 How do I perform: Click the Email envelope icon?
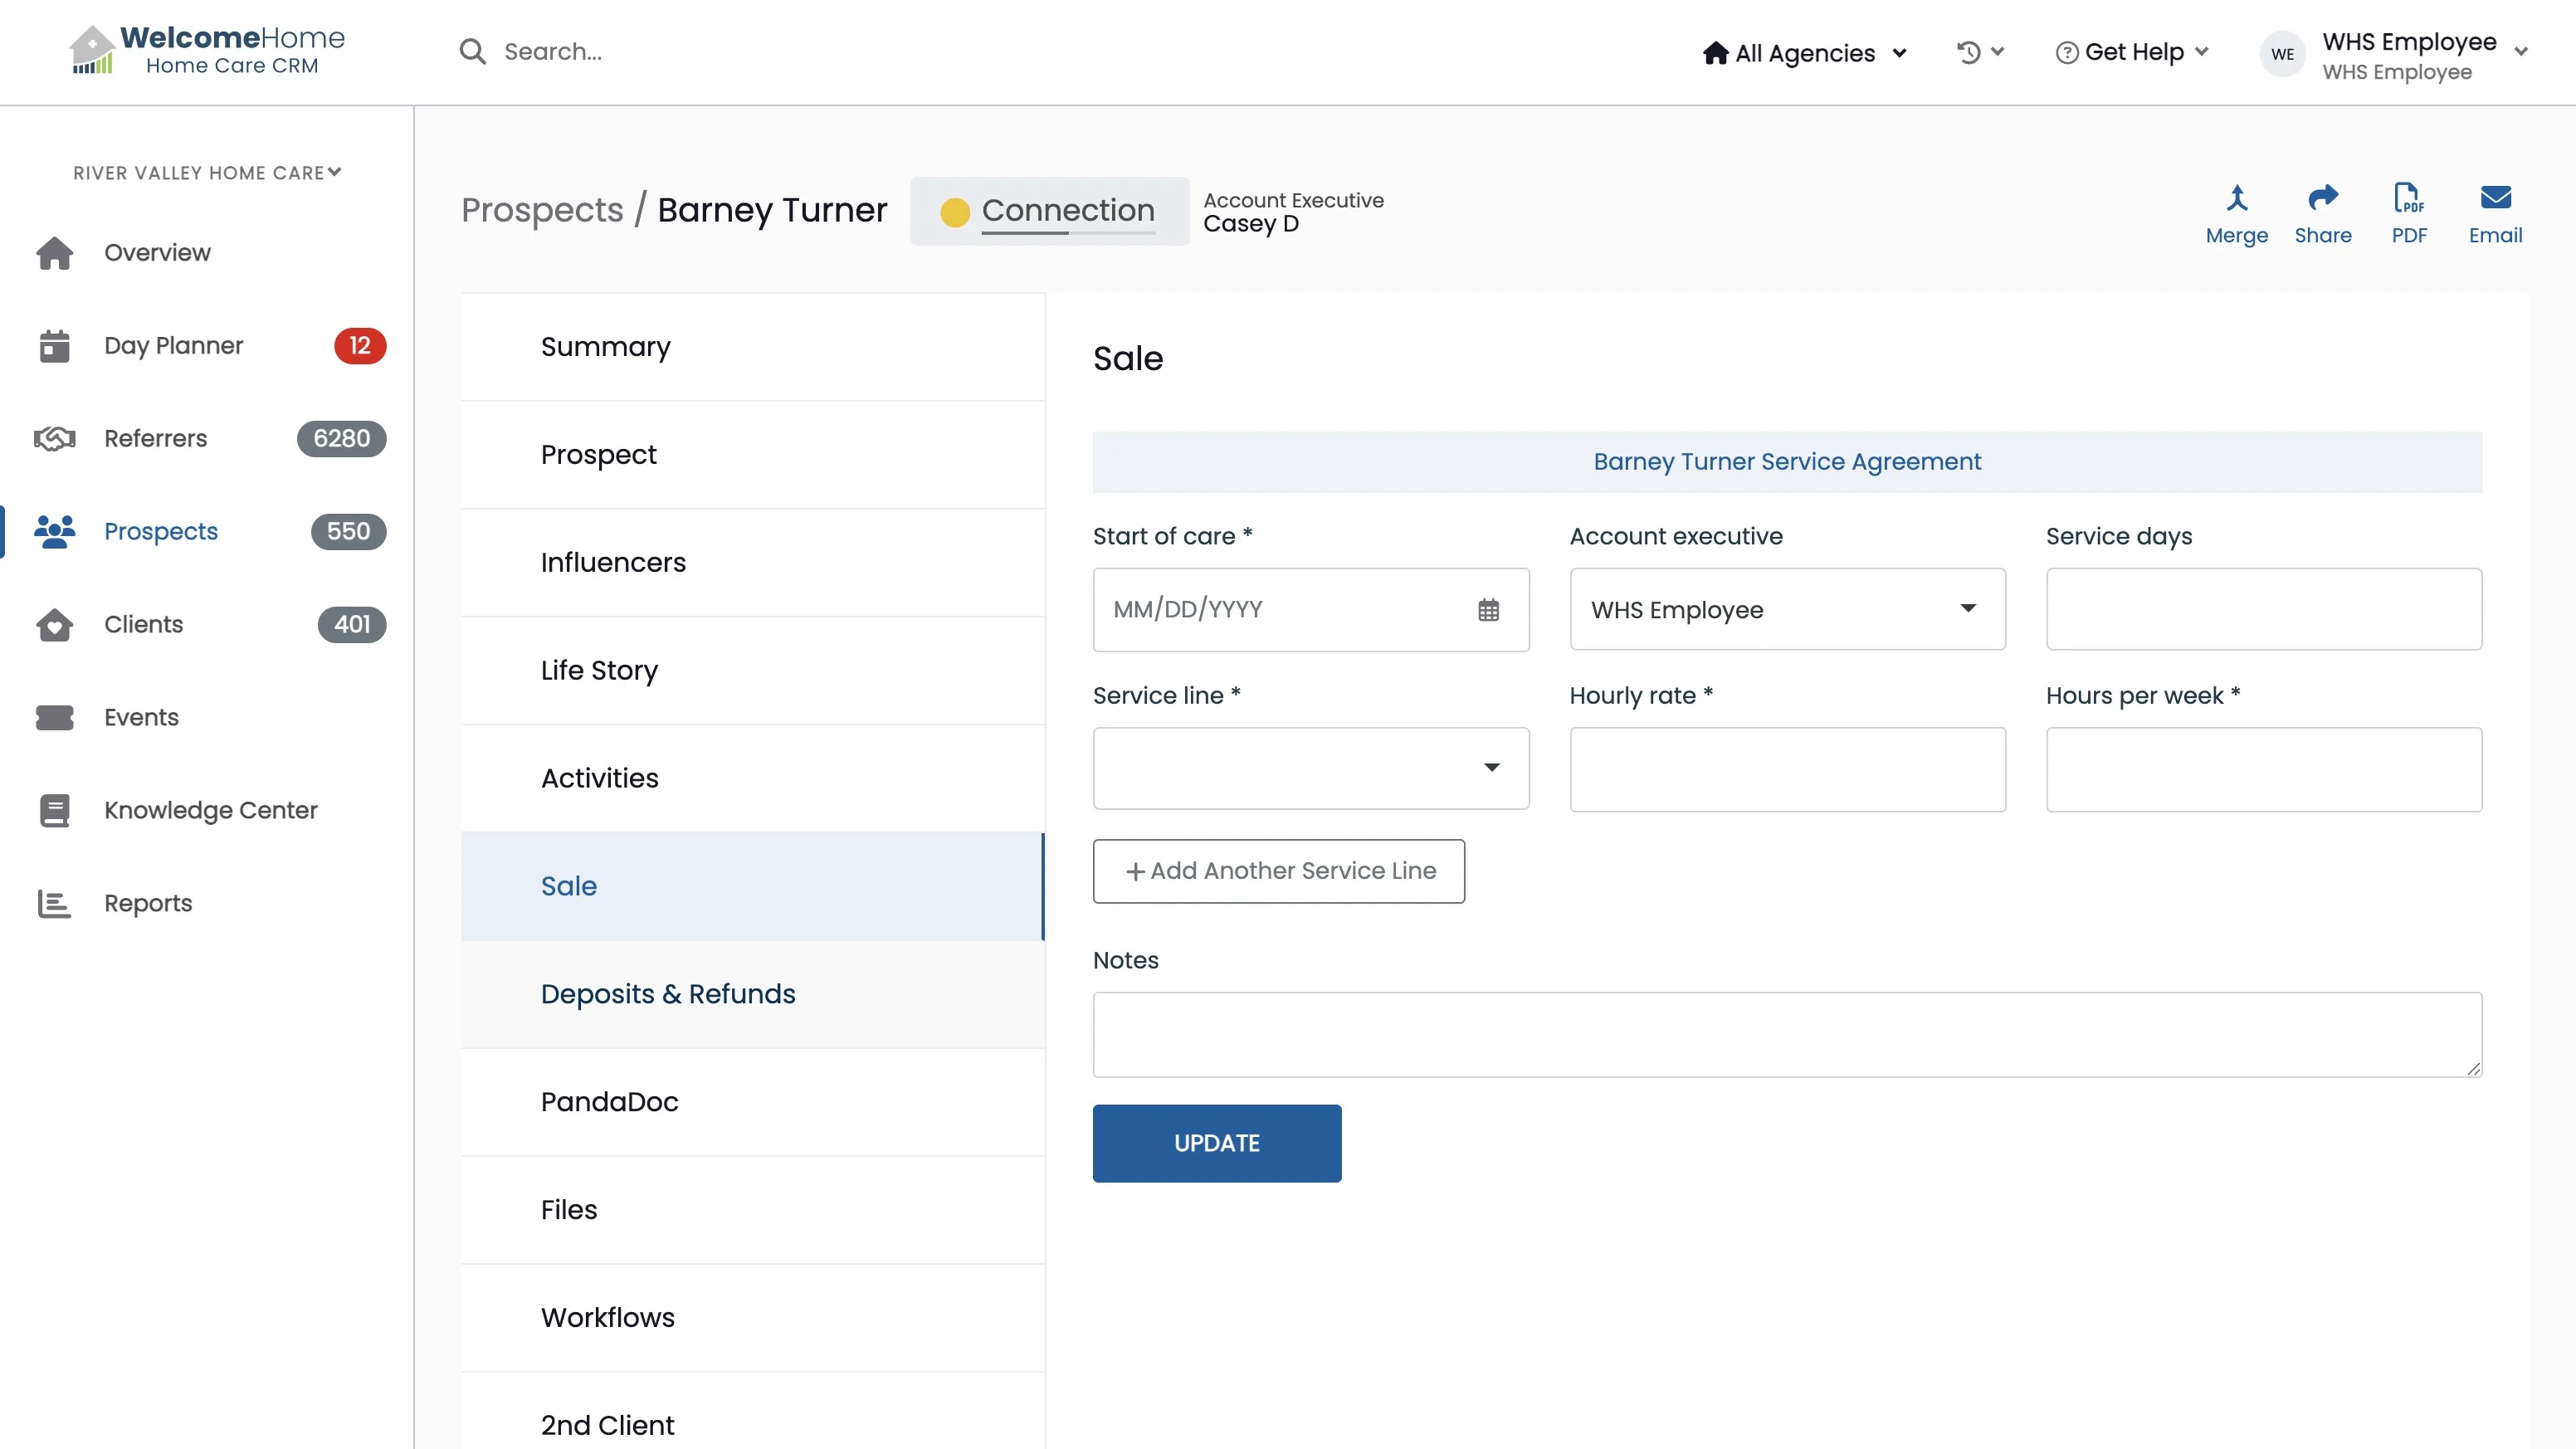point(2495,198)
